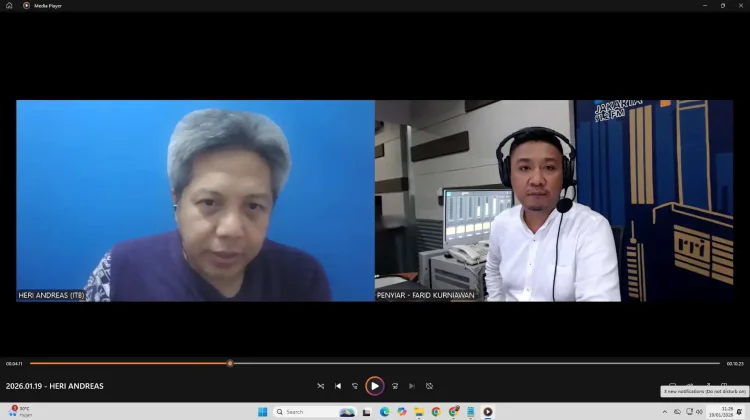
Task: Open Microsoft Edge from the taskbar
Action: pyautogui.click(x=384, y=411)
